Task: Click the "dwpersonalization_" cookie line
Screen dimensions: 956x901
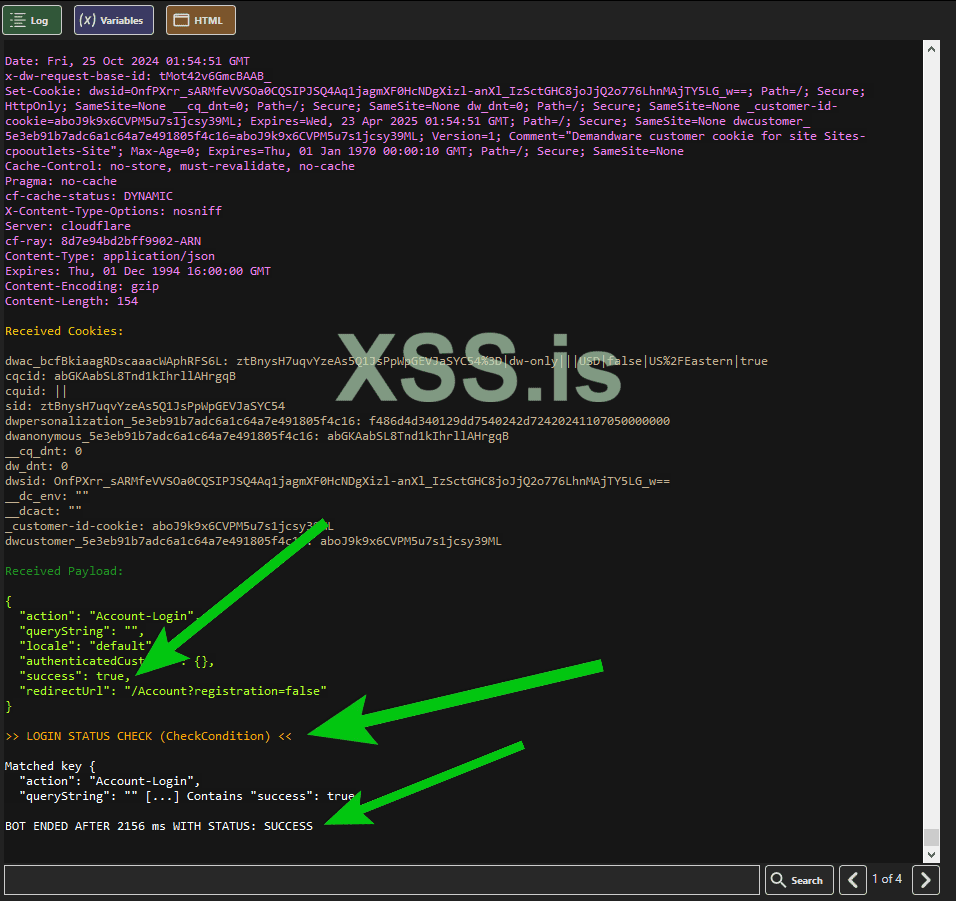Action: pos(337,421)
